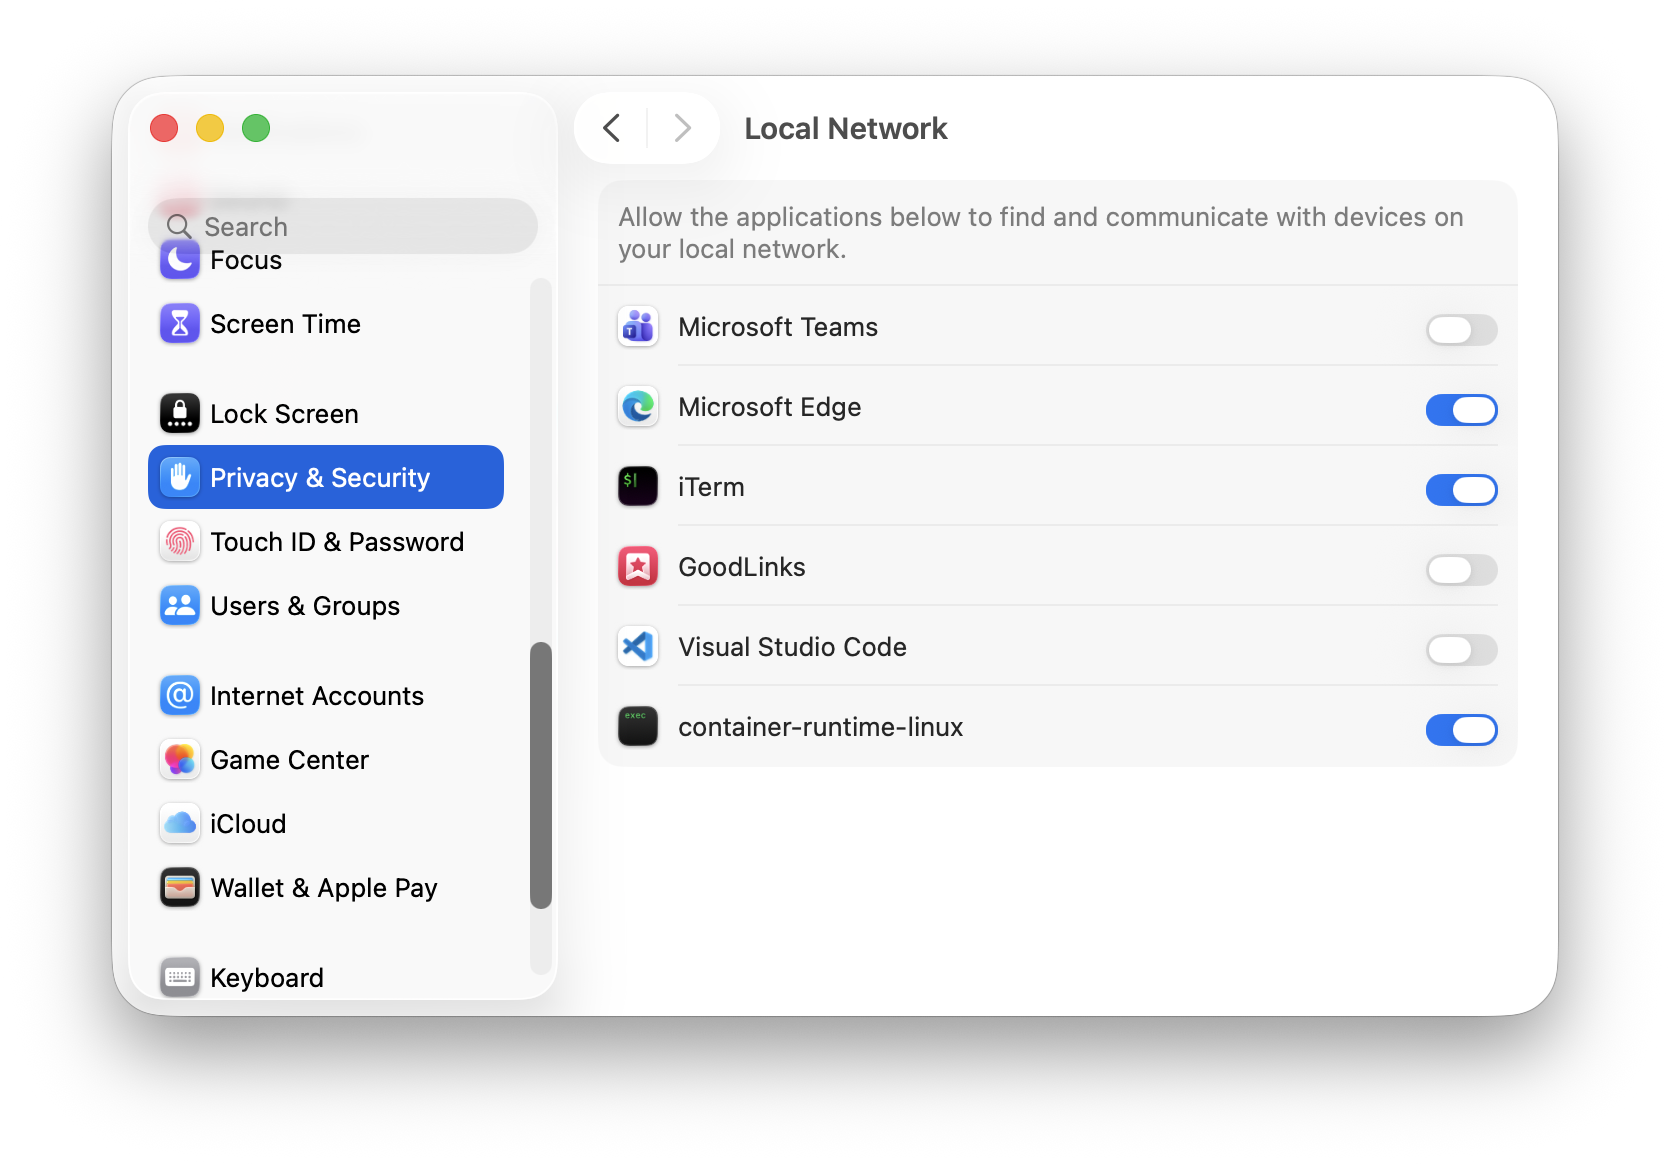Click the Microsoft Teams app icon
This screenshot has width=1670, height=1164.
click(638, 327)
